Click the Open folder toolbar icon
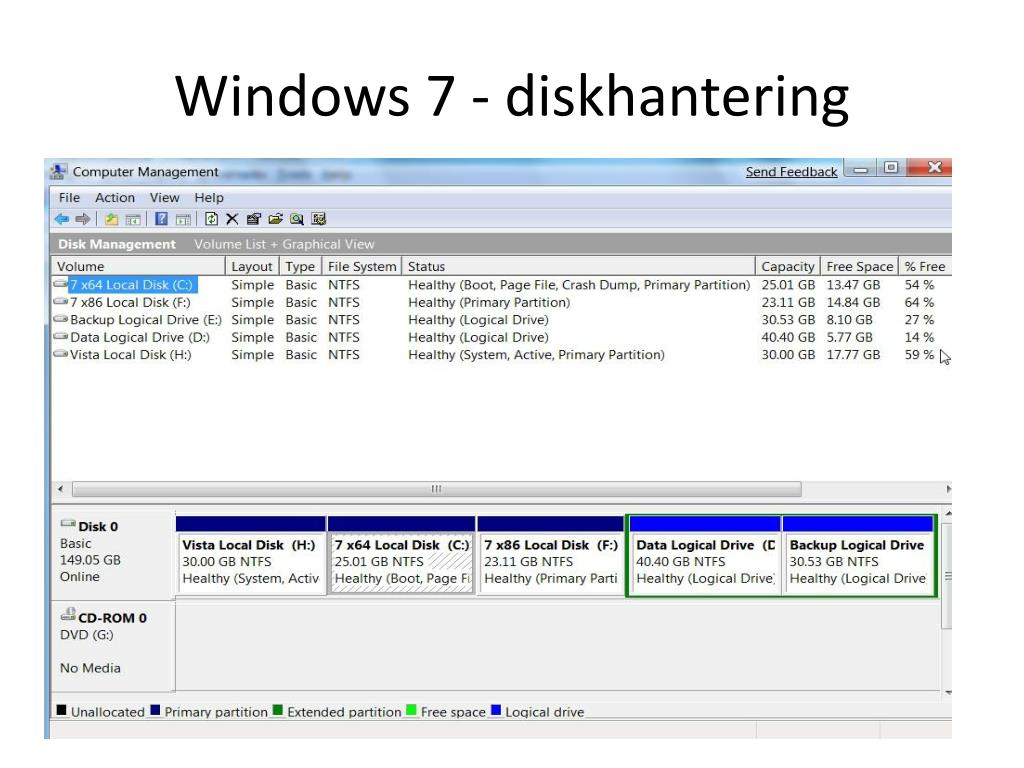The image size is (1024, 768). tap(276, 219)
